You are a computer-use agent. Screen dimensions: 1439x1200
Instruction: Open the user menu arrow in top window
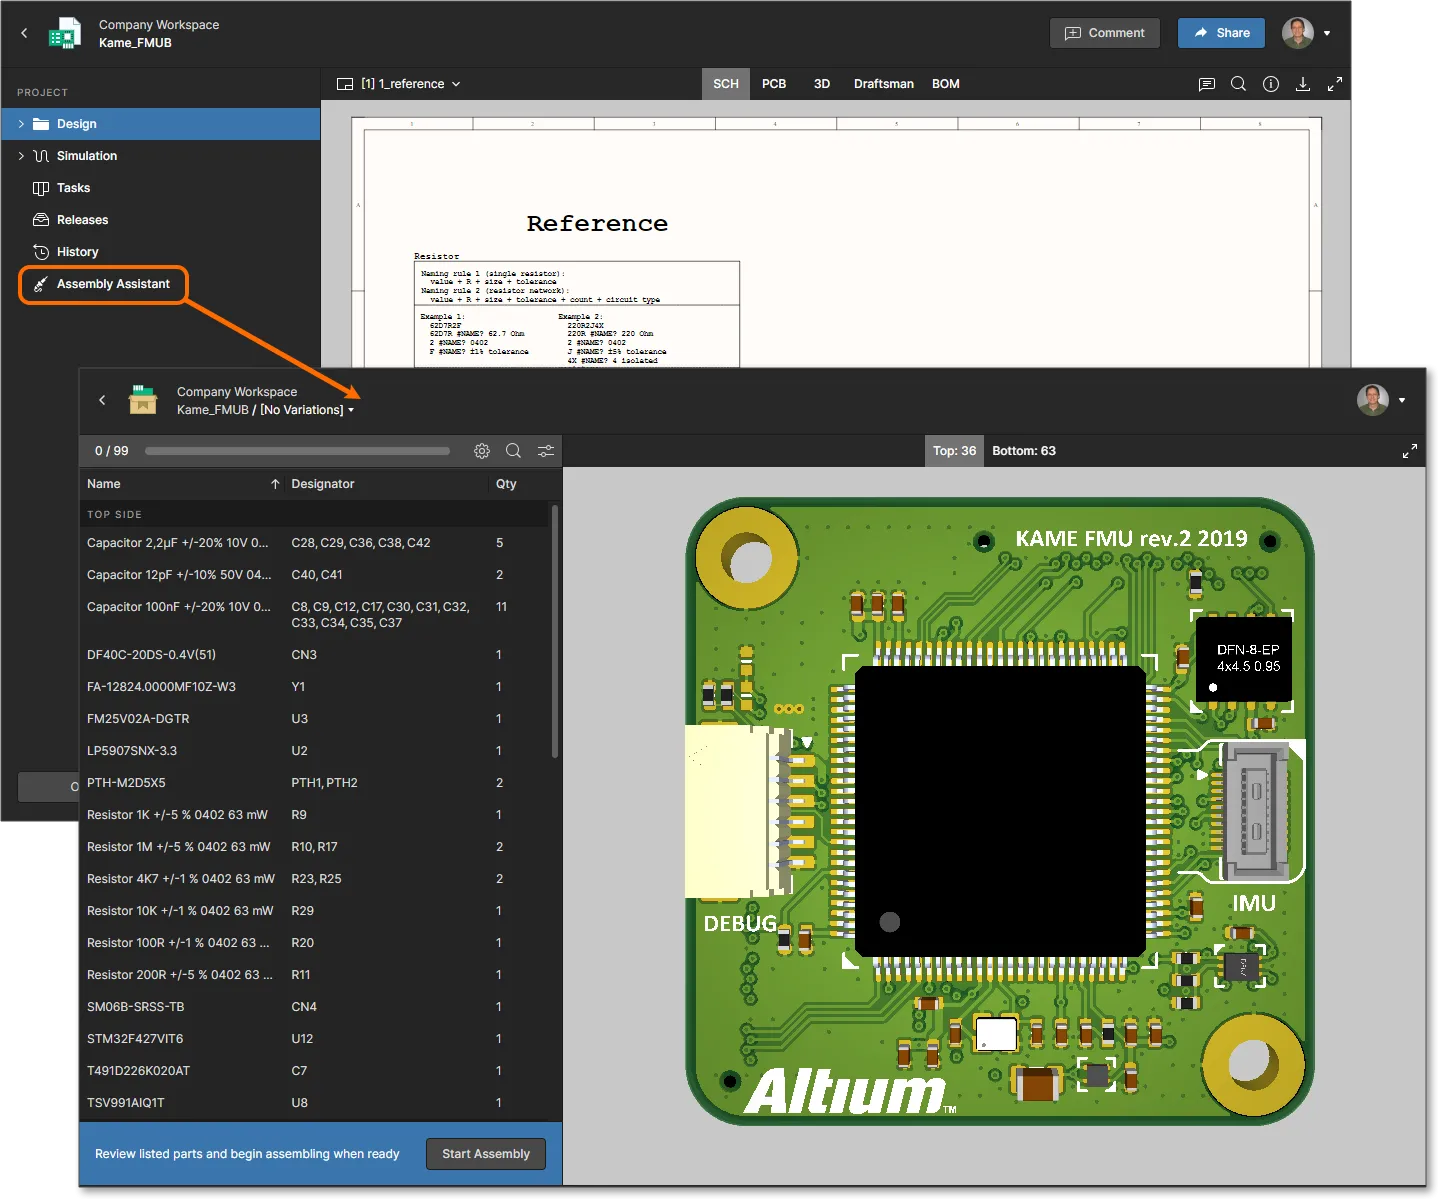1327,33
